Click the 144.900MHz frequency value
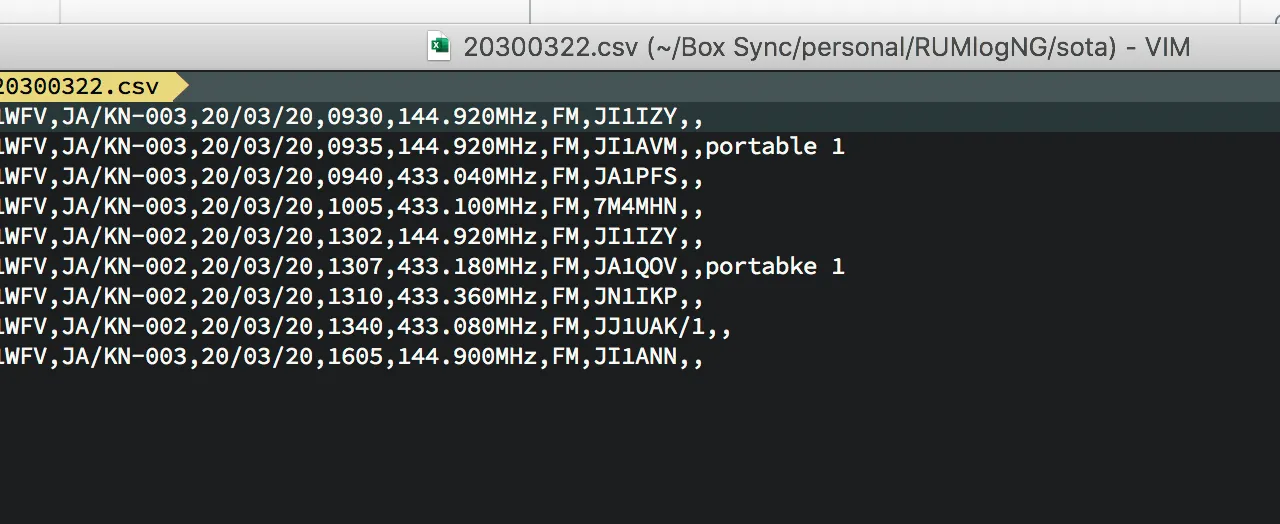Viewport: 1280px width, 524px height. coord(468,357)
